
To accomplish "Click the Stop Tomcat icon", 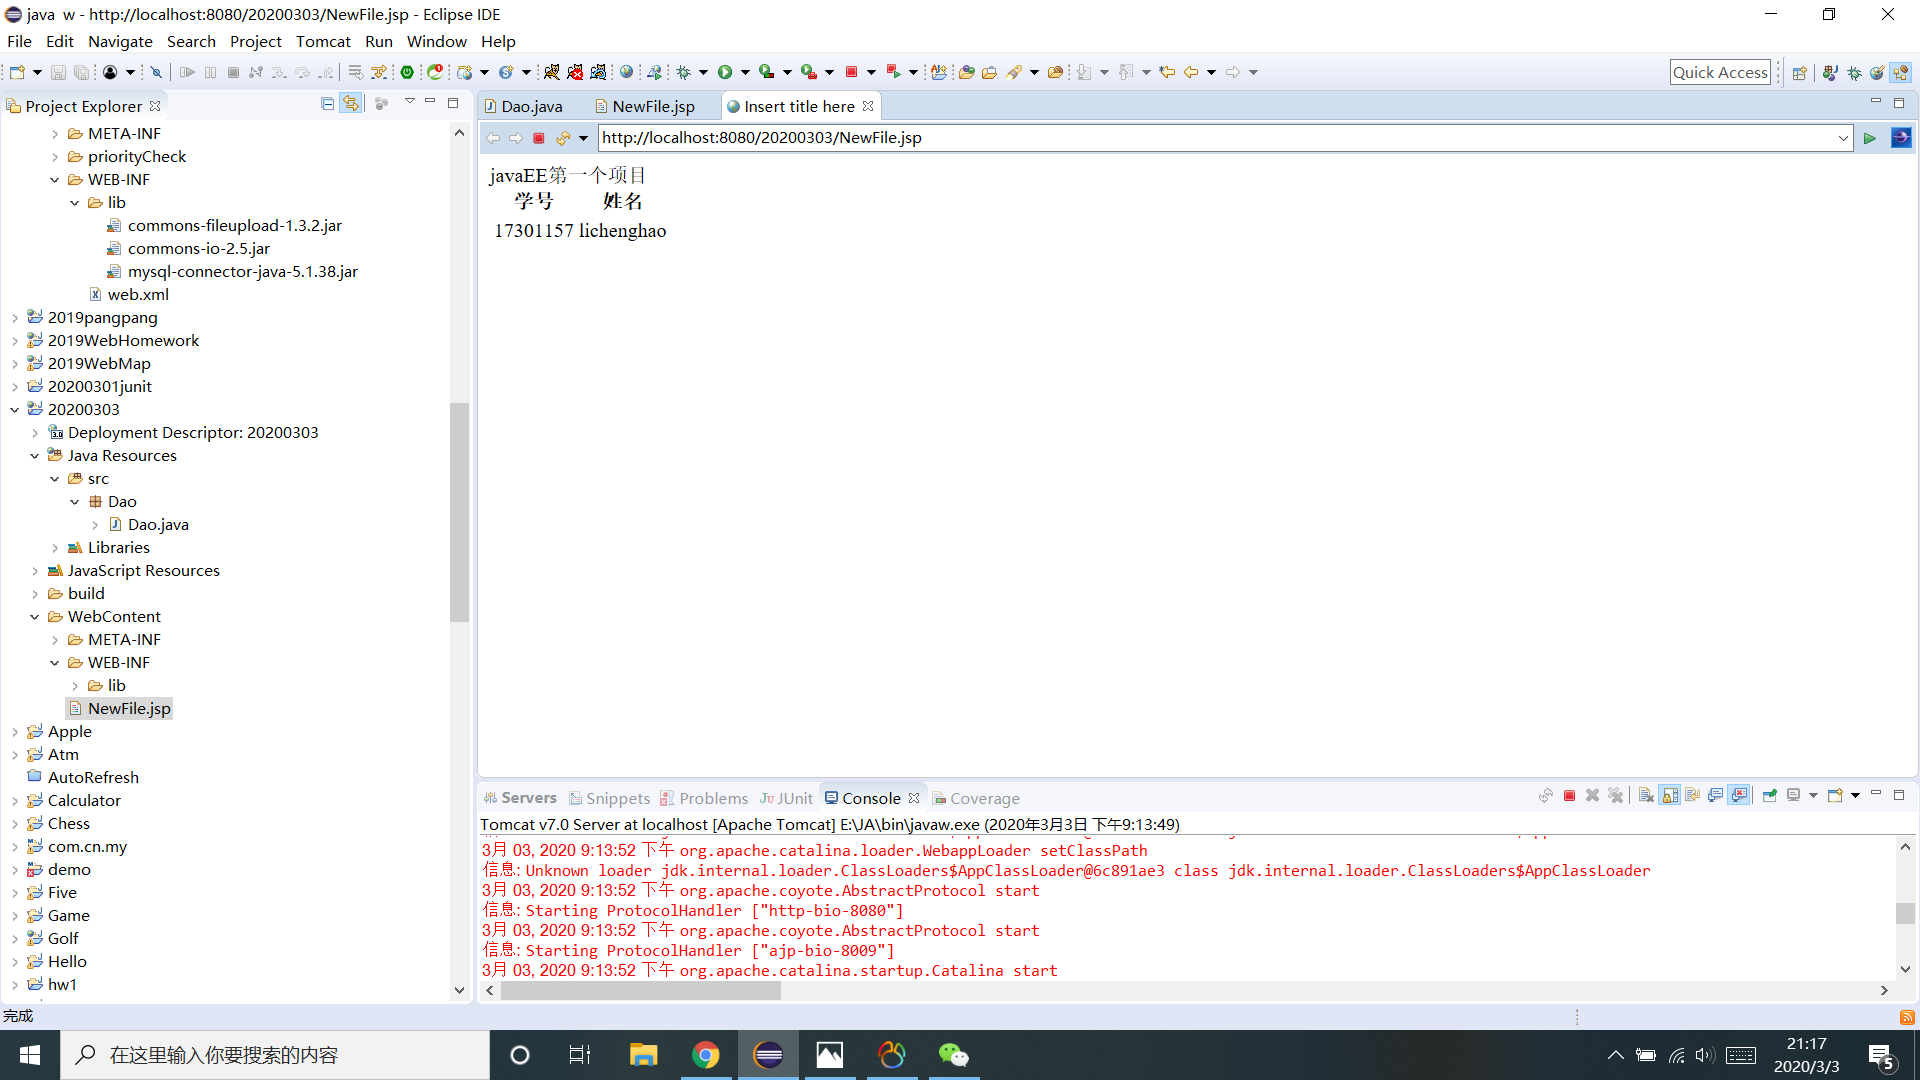I will (x=575, y=72).
